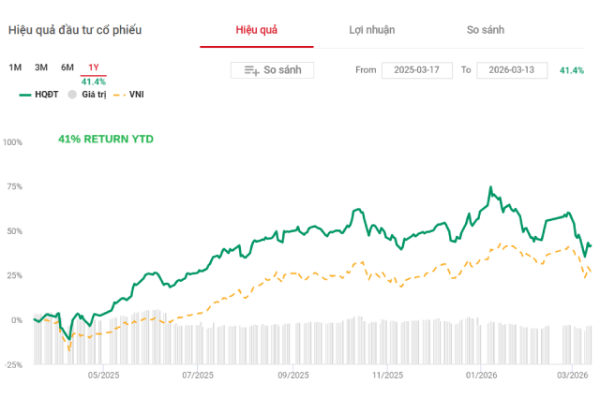Image resolution: width=600 pixels, height=400 pixels.
Task: Switch to the Hiệu quả tab
Action: (256, 30)
